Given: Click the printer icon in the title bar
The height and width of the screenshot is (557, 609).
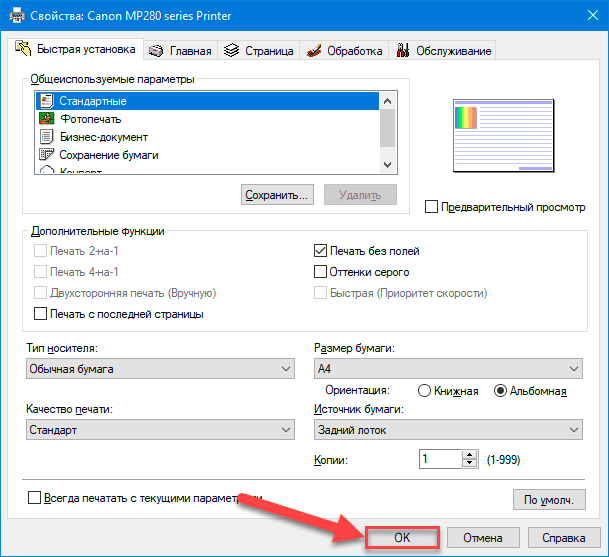Looking at the screenshot, I should pyautogui.click(x=16, y=16).
